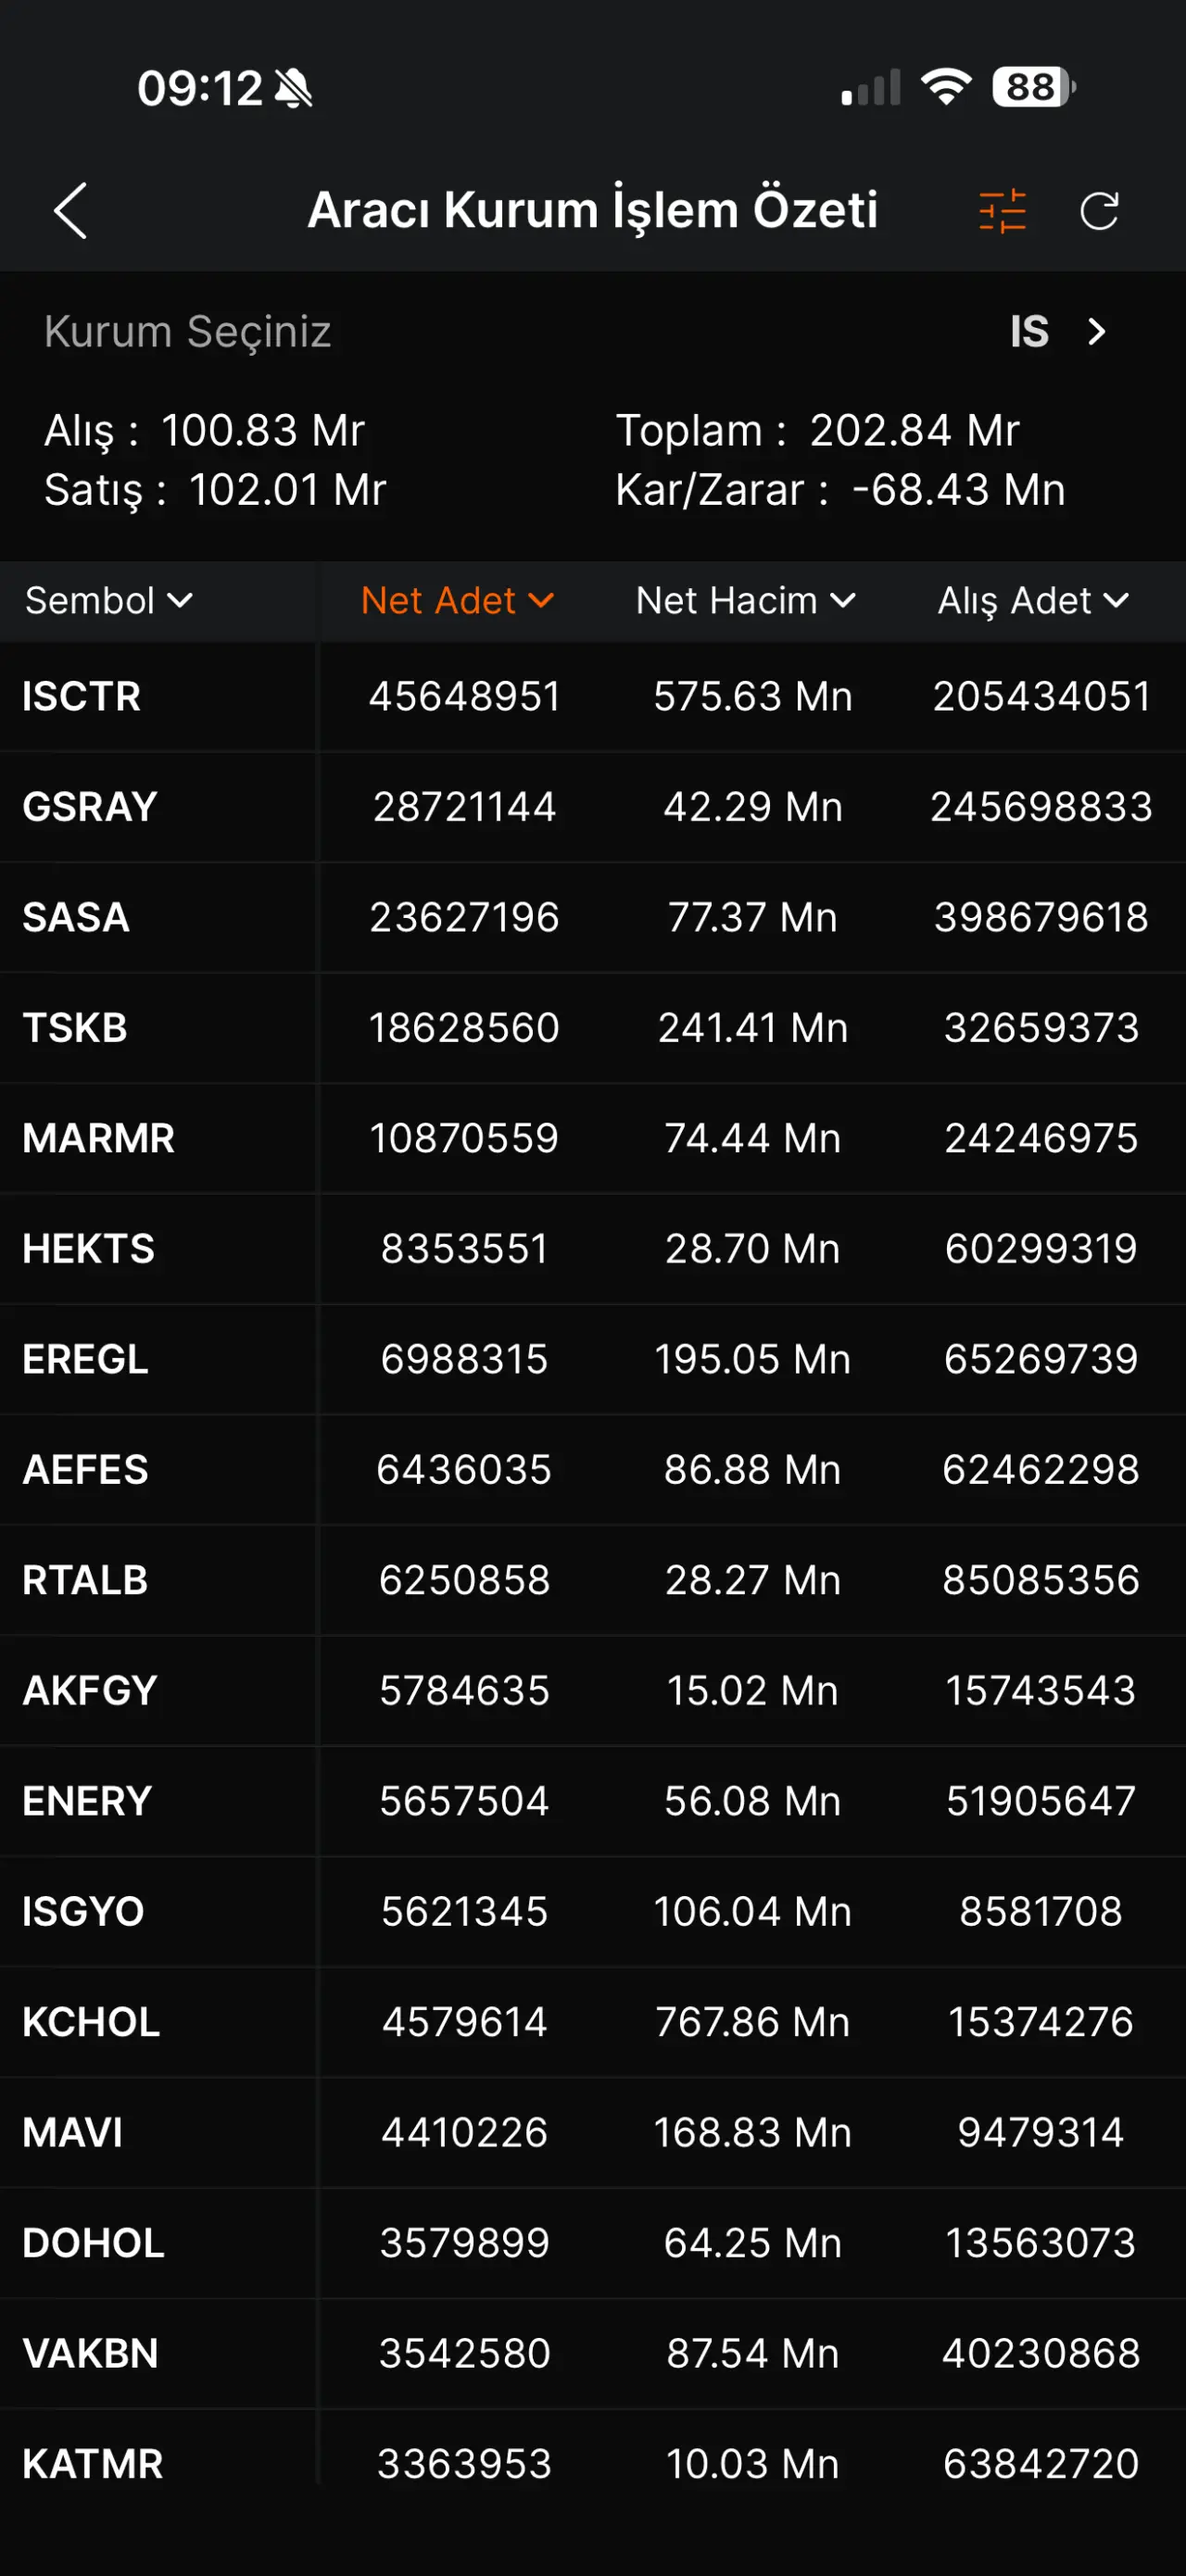Sort by Net Hacim column
The image size is (1186, 2576).
coord(745,601)
